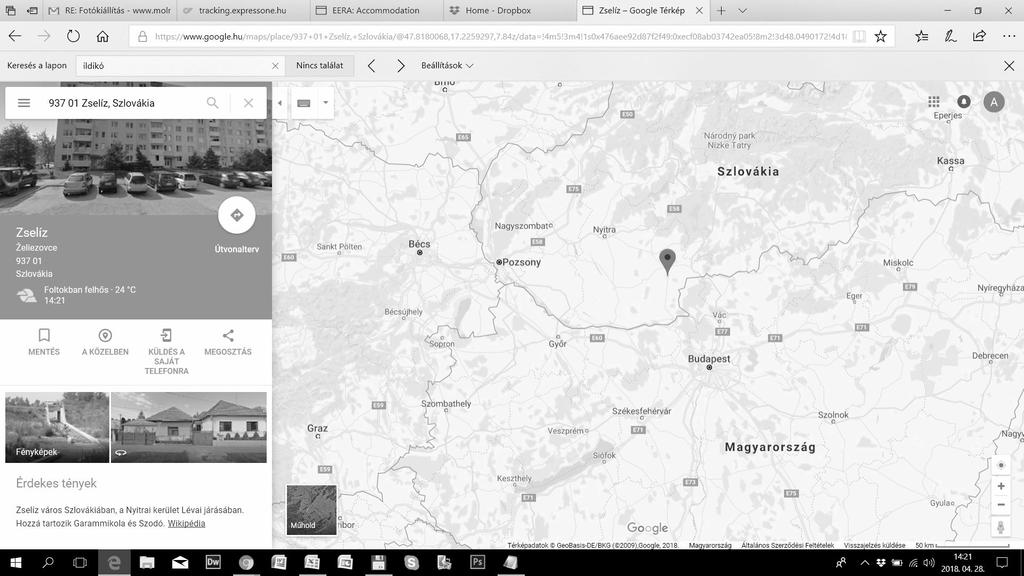Share this page icon

pos(979,37)
